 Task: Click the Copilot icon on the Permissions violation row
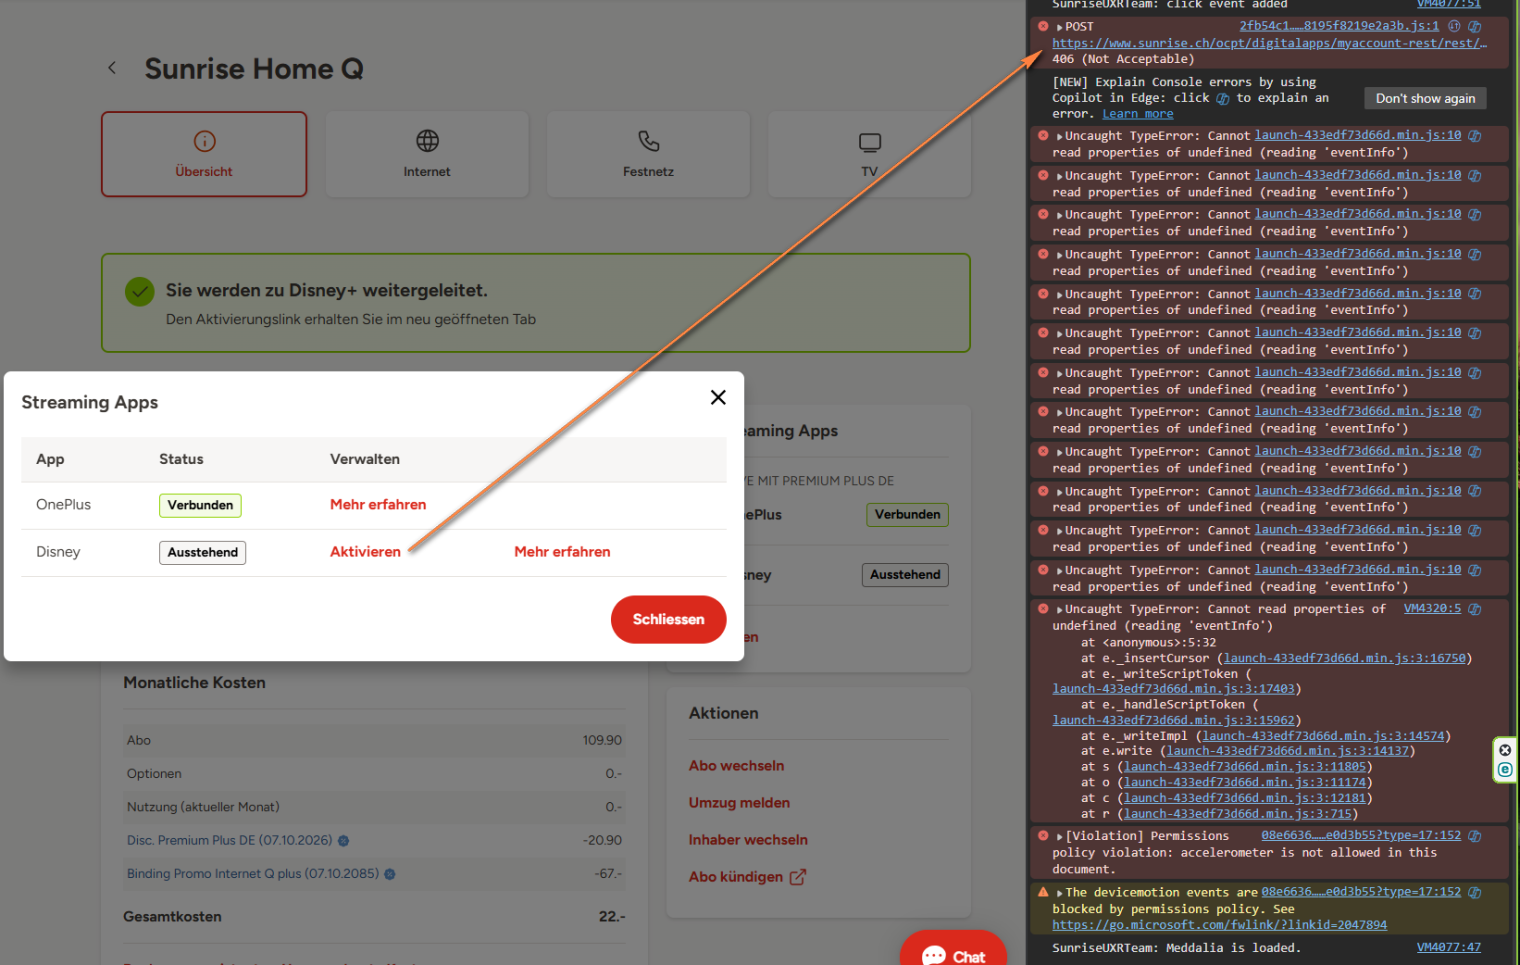(1474, 836)
